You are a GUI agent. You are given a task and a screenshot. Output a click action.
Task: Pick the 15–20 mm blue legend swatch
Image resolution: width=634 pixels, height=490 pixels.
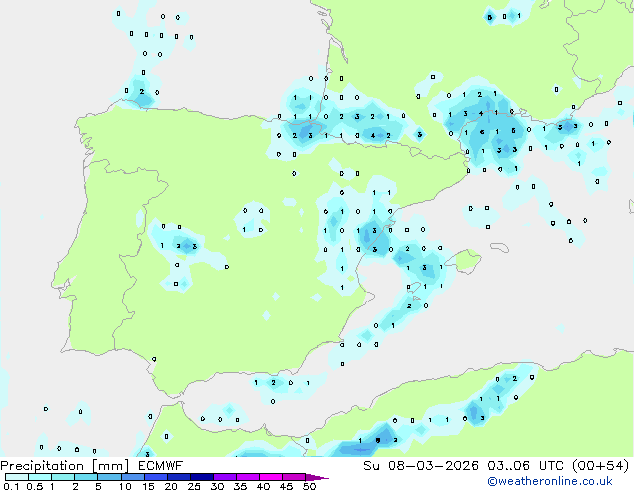[x=156, y=477]
